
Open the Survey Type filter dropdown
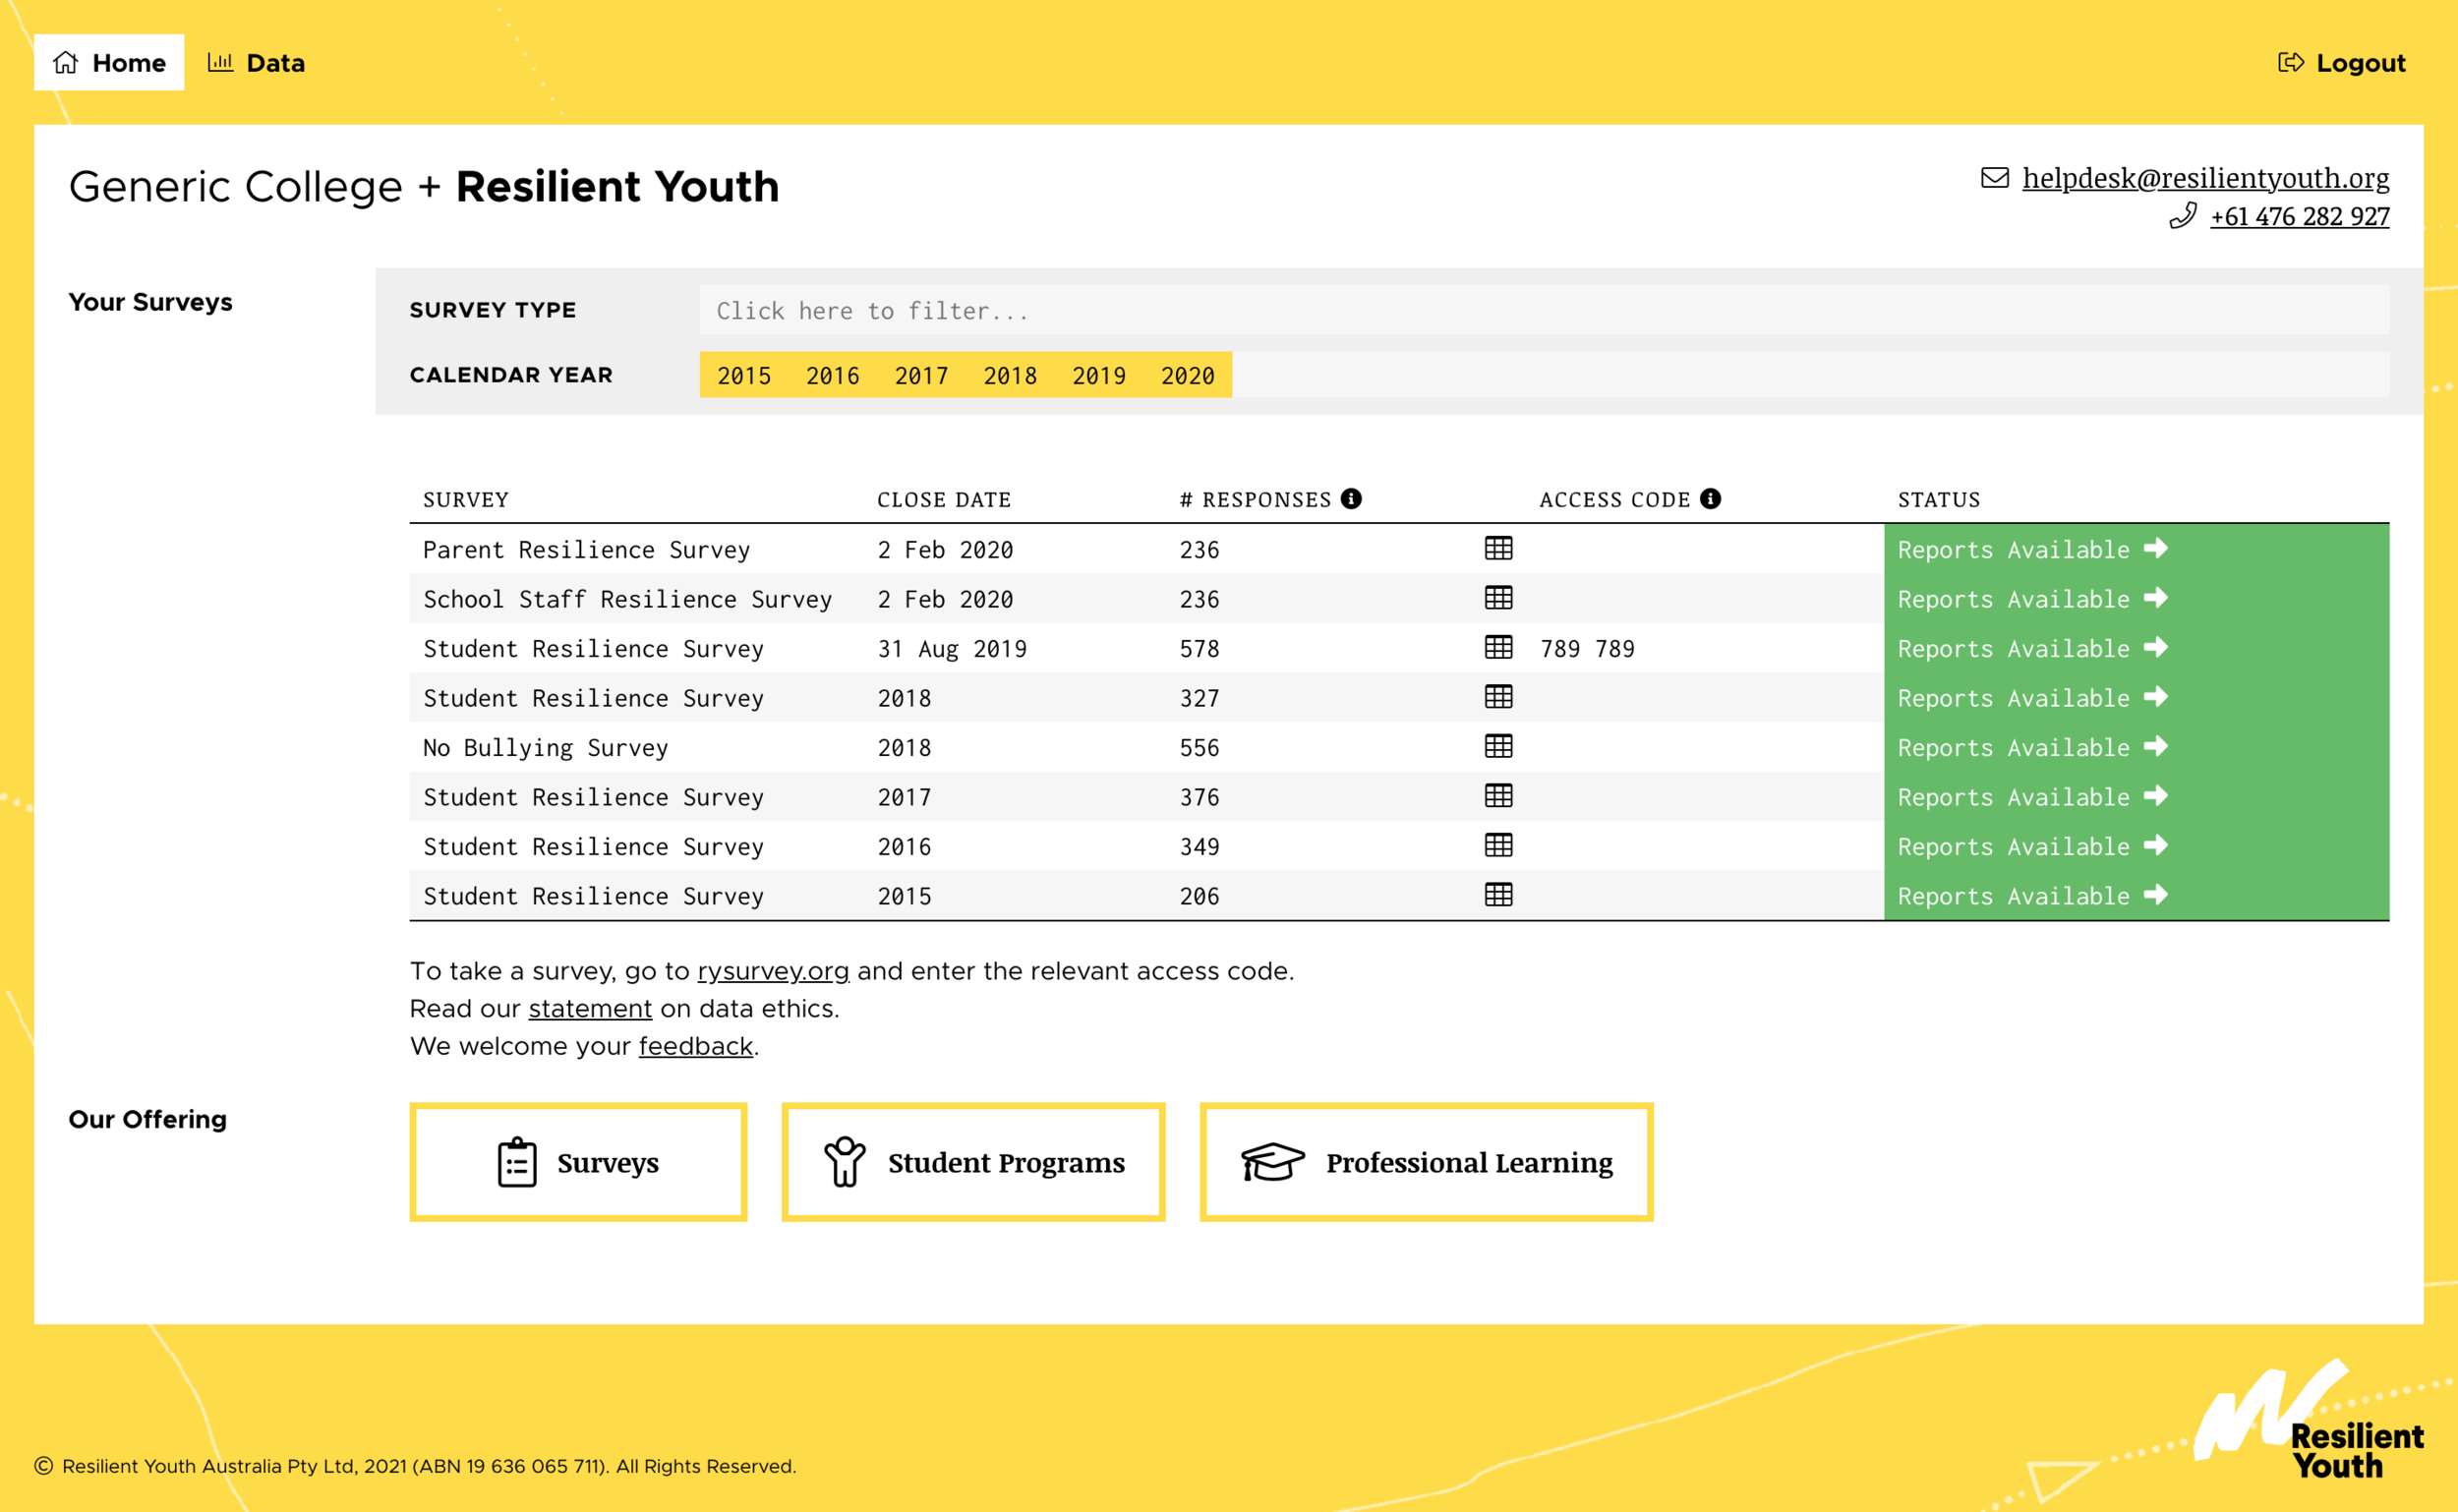(1543, 311)
